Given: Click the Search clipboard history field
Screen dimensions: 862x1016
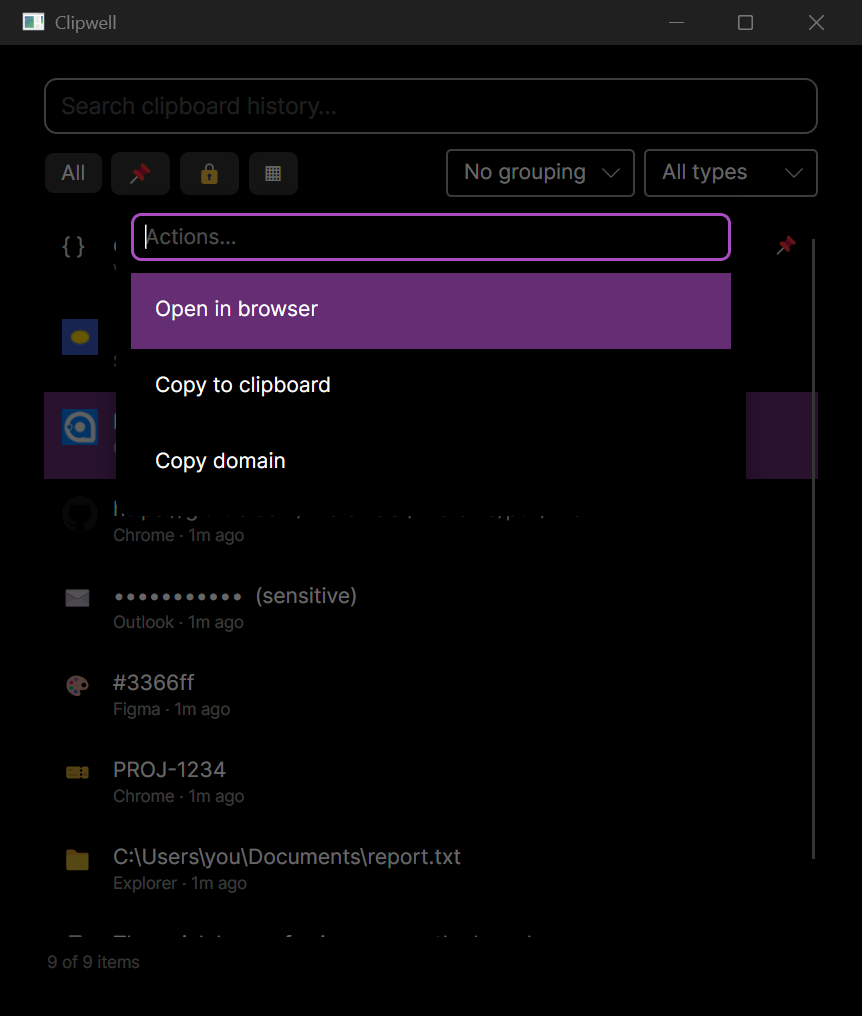Looking at the screenshot, I should click(x=430, y=106).
